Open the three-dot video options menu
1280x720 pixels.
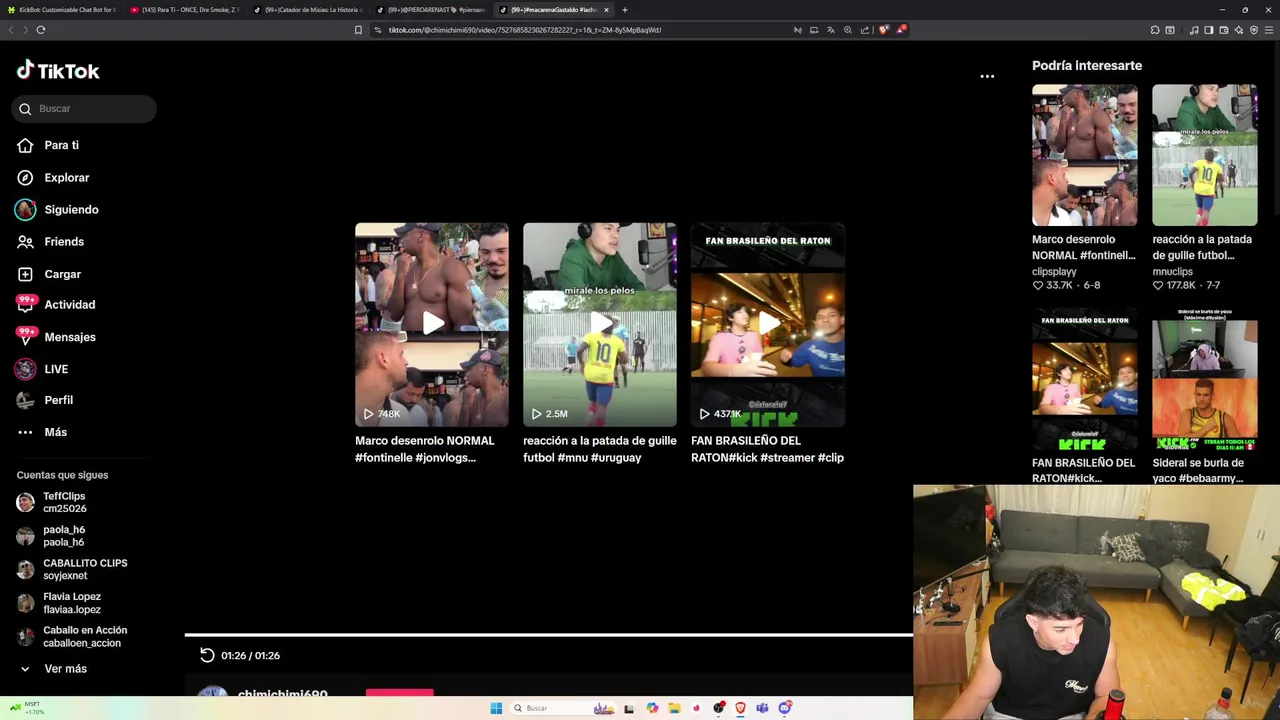click(987, 76)
